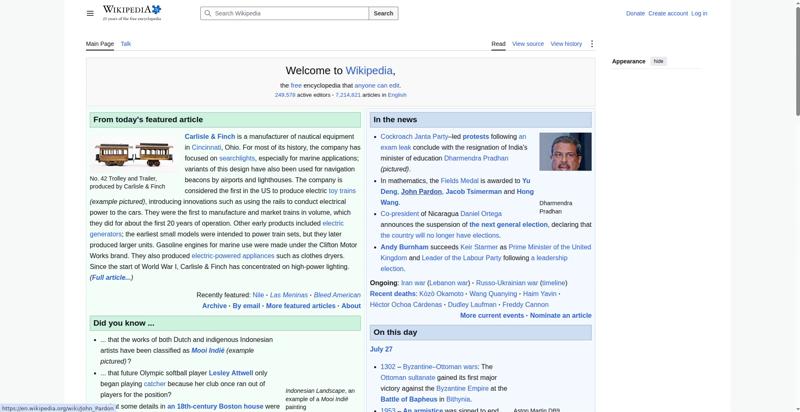
Task: Open the English language link
Action: [397, 95]
